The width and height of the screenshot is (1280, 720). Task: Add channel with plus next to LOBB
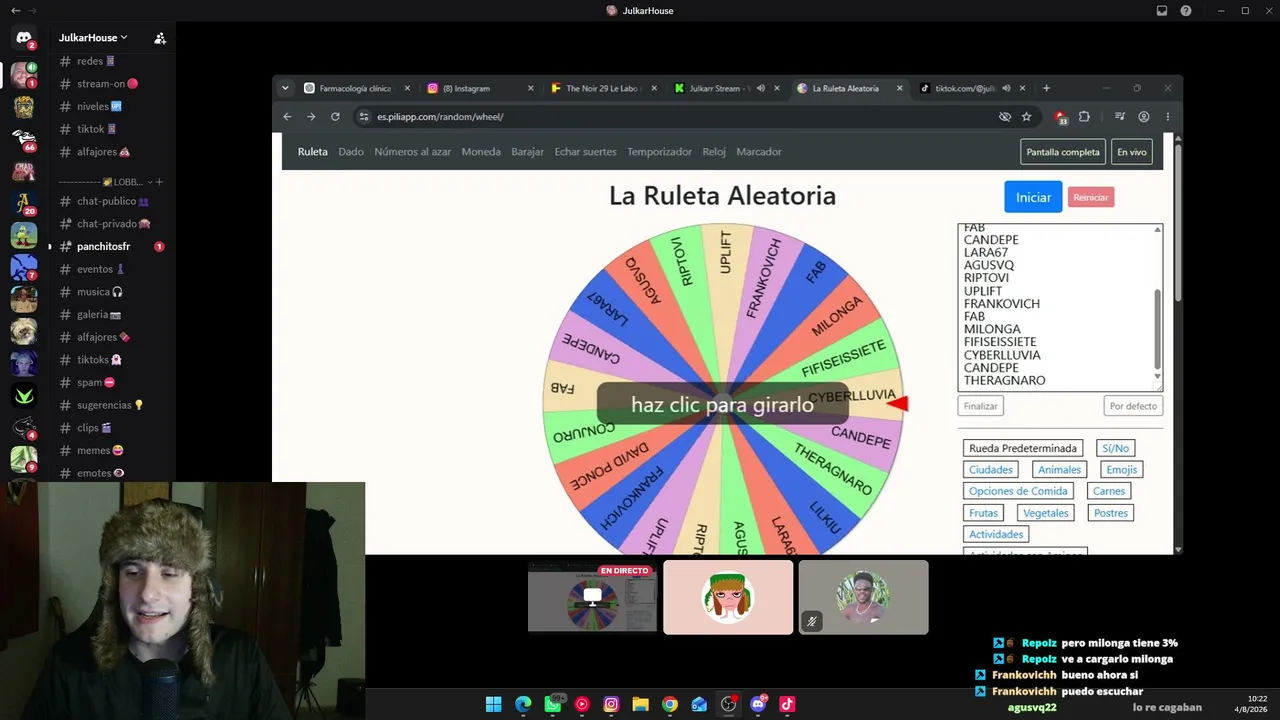click(159, 182)
